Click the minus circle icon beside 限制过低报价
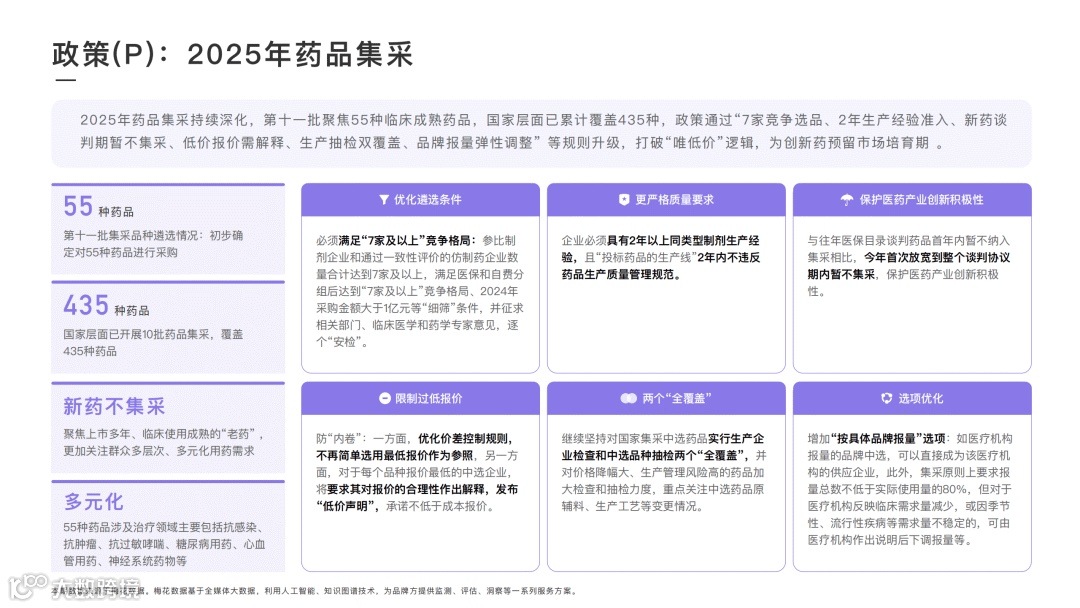 (385, 399)
